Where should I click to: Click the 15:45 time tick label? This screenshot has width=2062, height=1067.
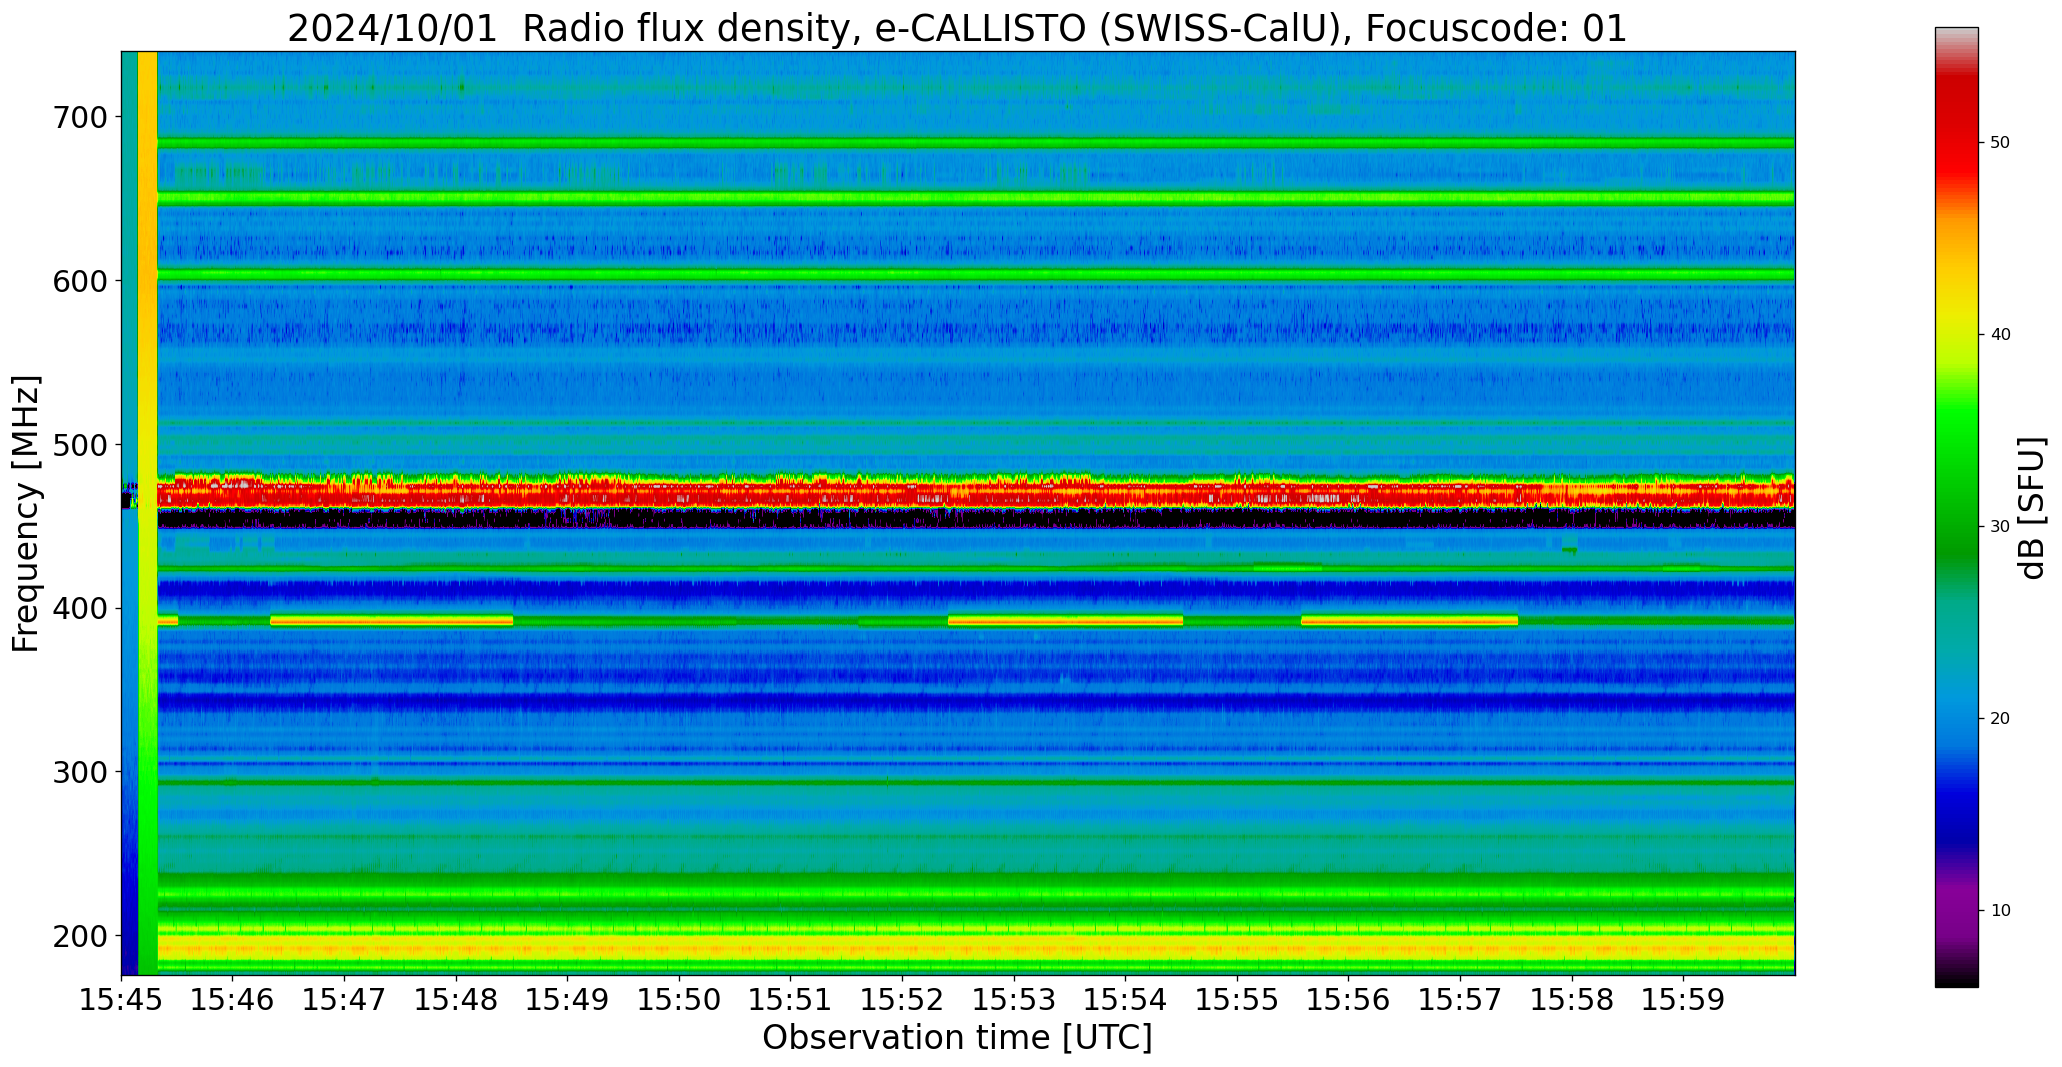[x=122, y=1000]
